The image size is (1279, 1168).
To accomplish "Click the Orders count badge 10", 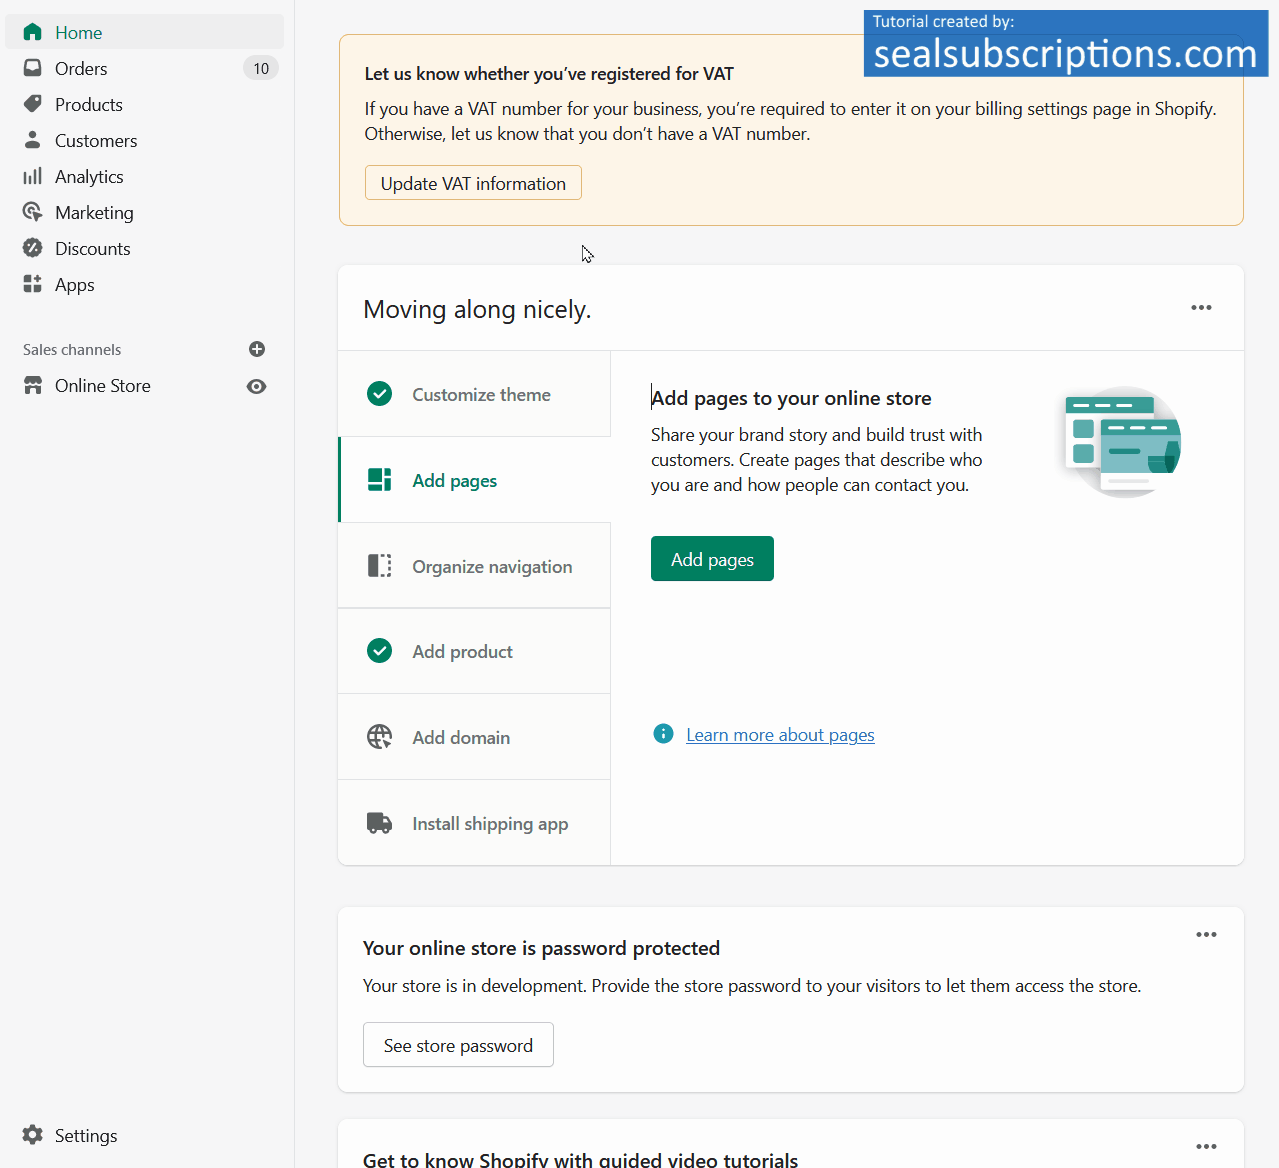I will pos(261,68).
